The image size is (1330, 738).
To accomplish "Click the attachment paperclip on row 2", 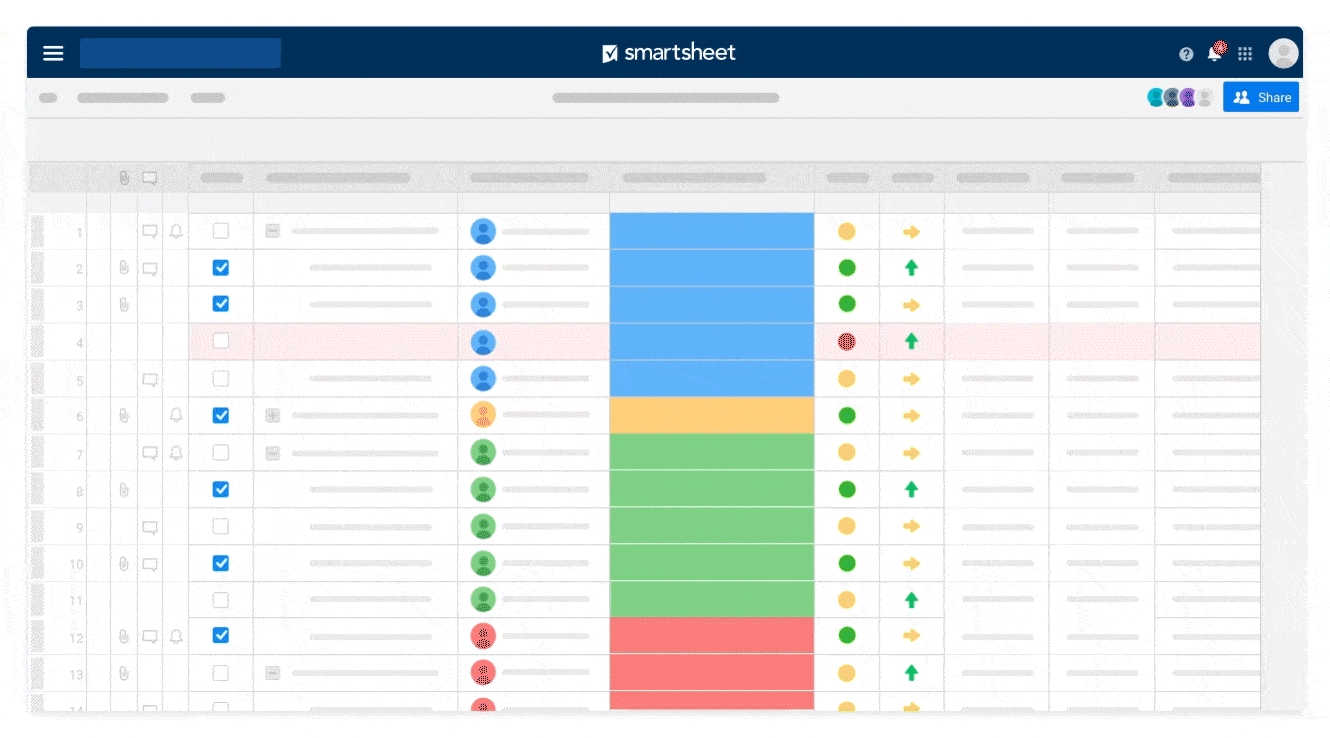I will [123, 268].
